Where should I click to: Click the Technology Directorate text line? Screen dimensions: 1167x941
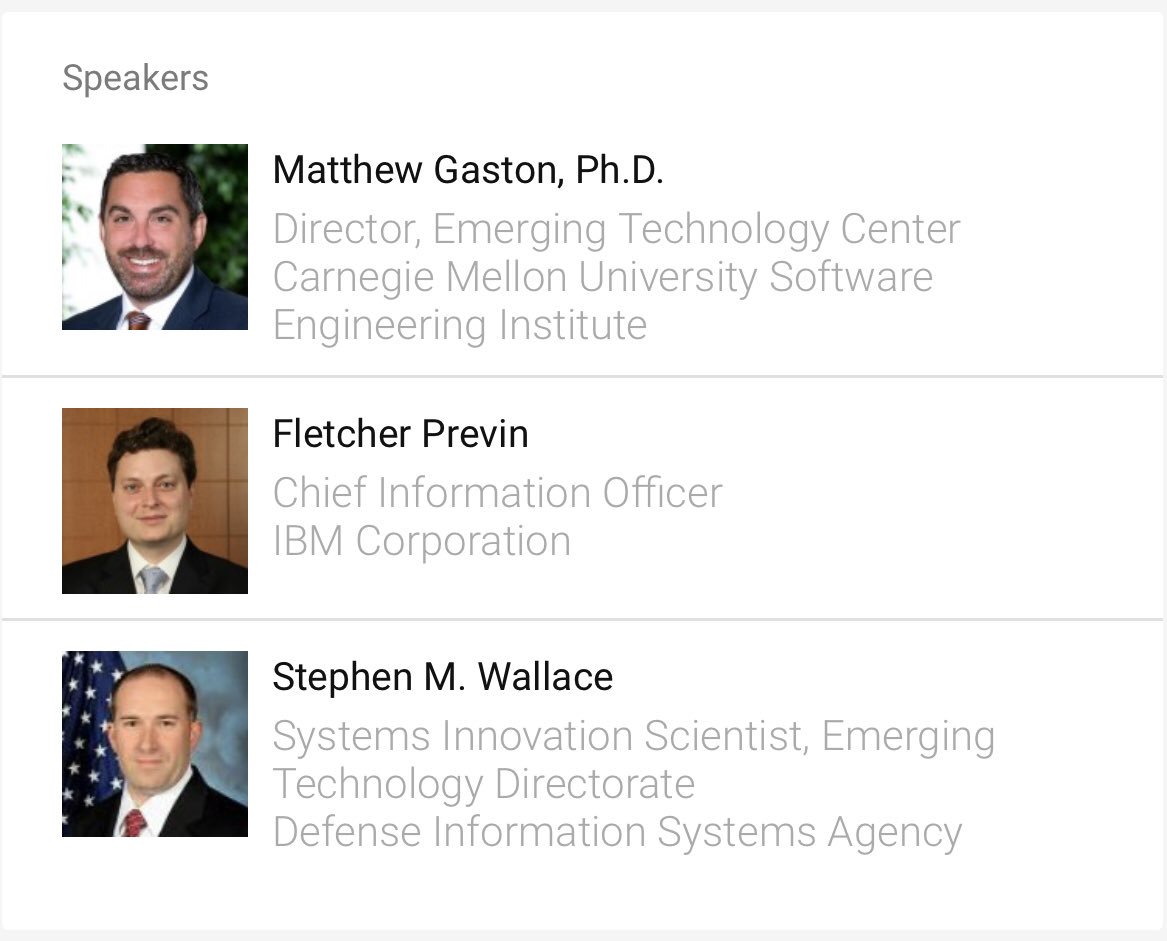484,785
